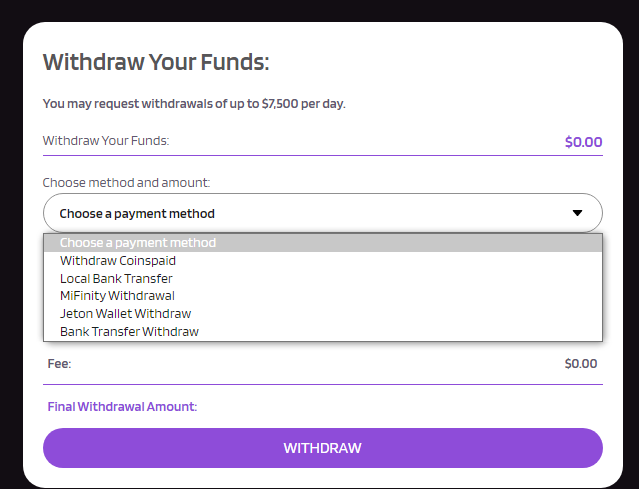Click the dropdown arrow of payment method selector
Image resolution: width=639 pixels, height=489 pixels.
(x=577, y=213)
